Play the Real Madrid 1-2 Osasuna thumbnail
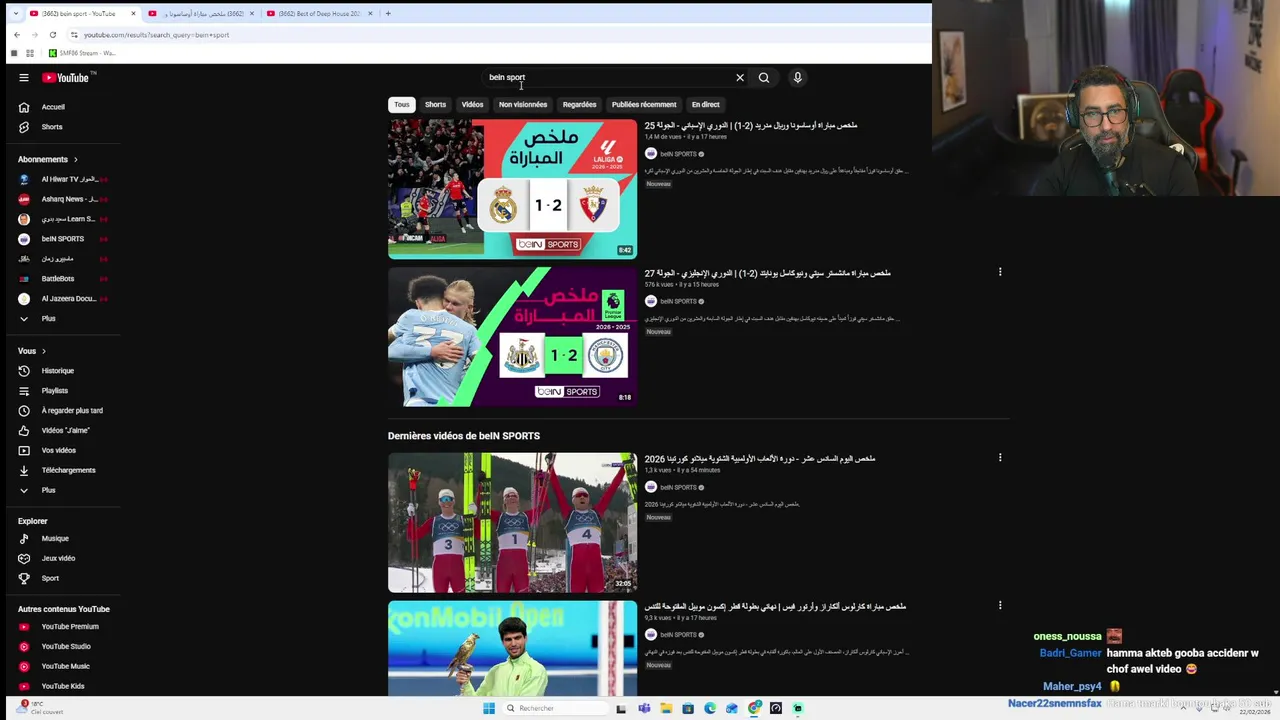Screen dimensions: 1280x720 tap(512, 189)
